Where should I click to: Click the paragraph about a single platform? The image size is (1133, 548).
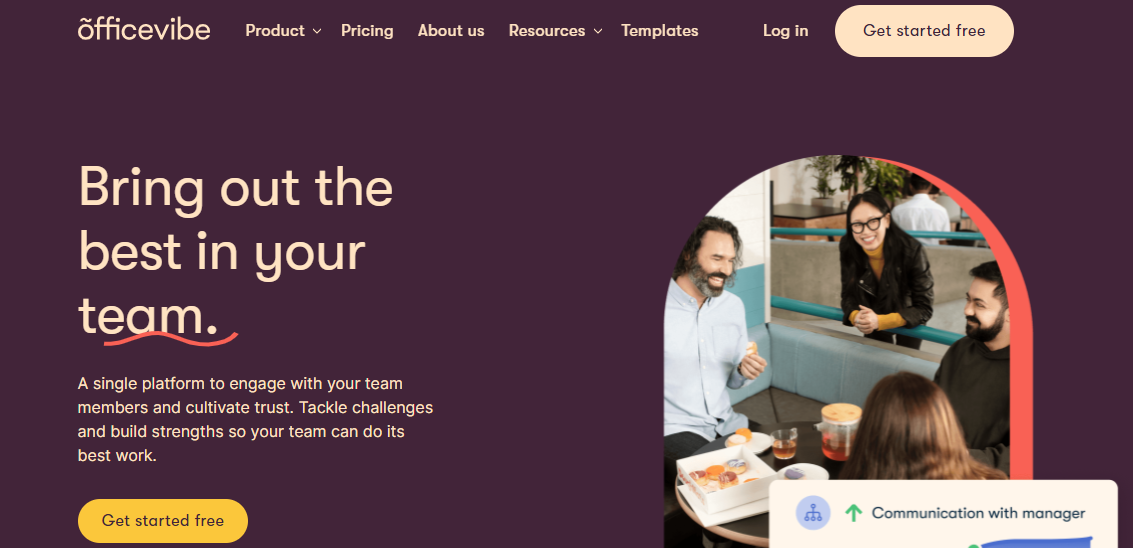pos(255,419)
